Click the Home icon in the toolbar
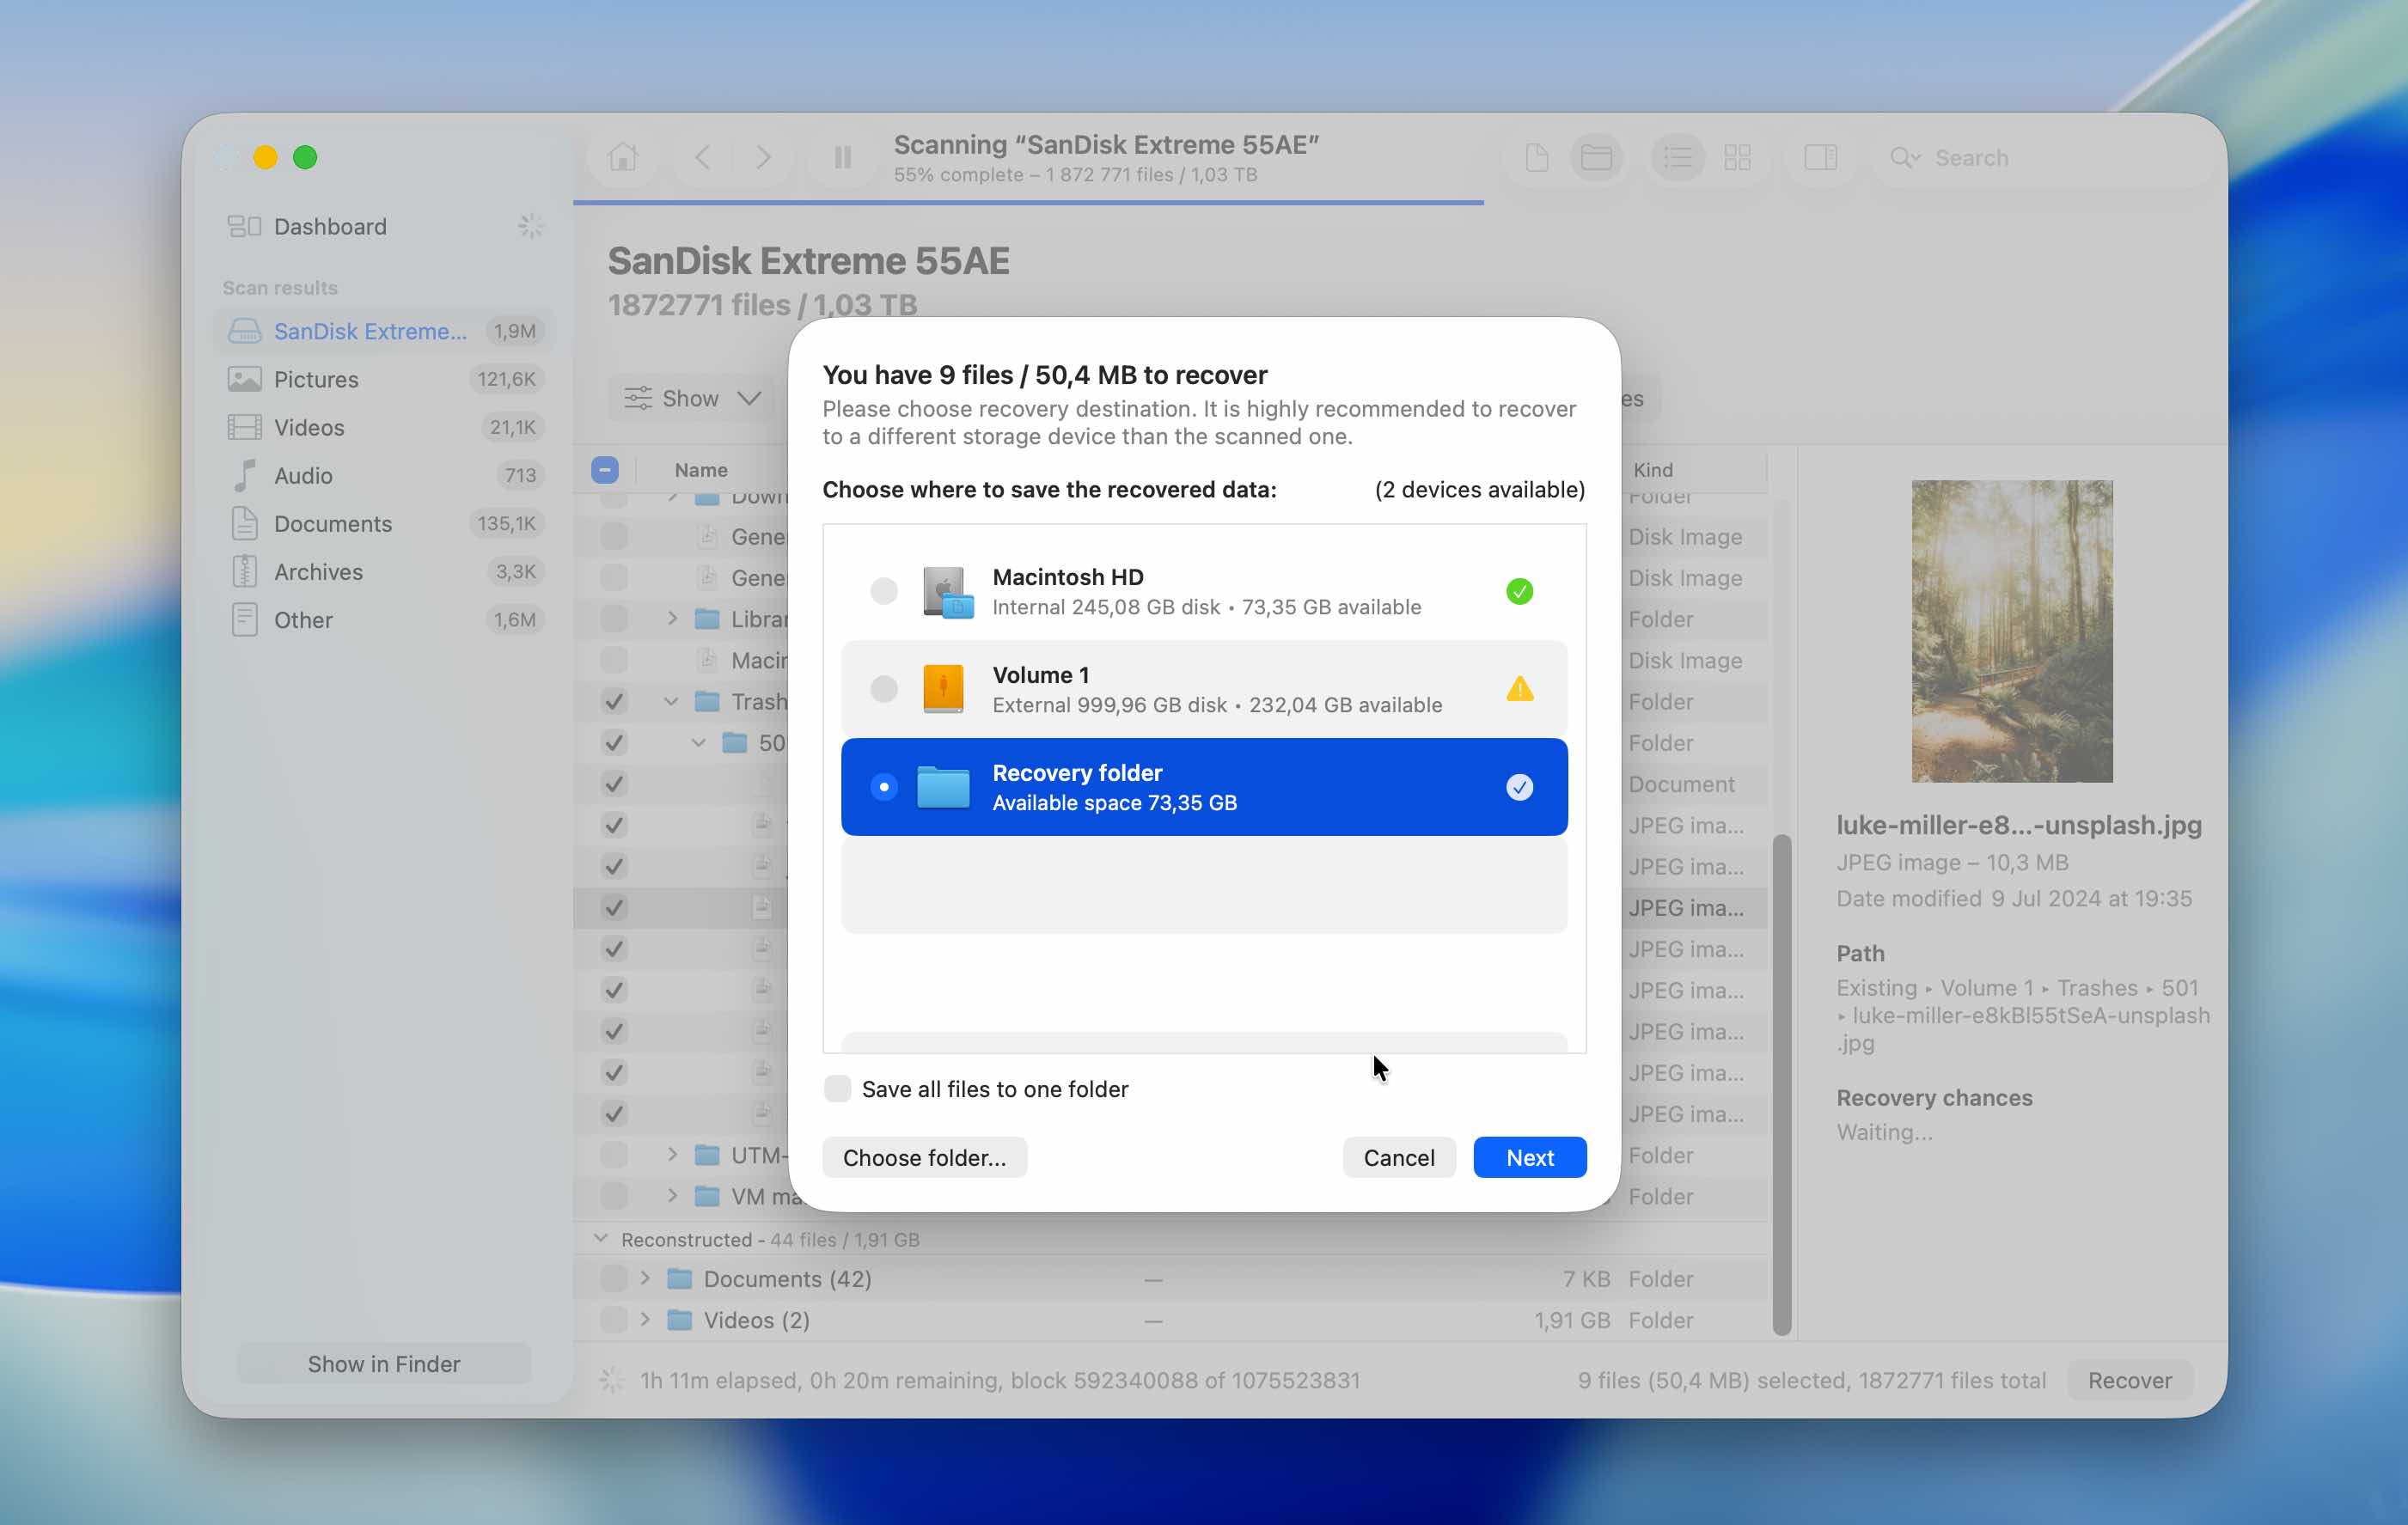Screen dimensions: 2408x1525 click(622, 157)
